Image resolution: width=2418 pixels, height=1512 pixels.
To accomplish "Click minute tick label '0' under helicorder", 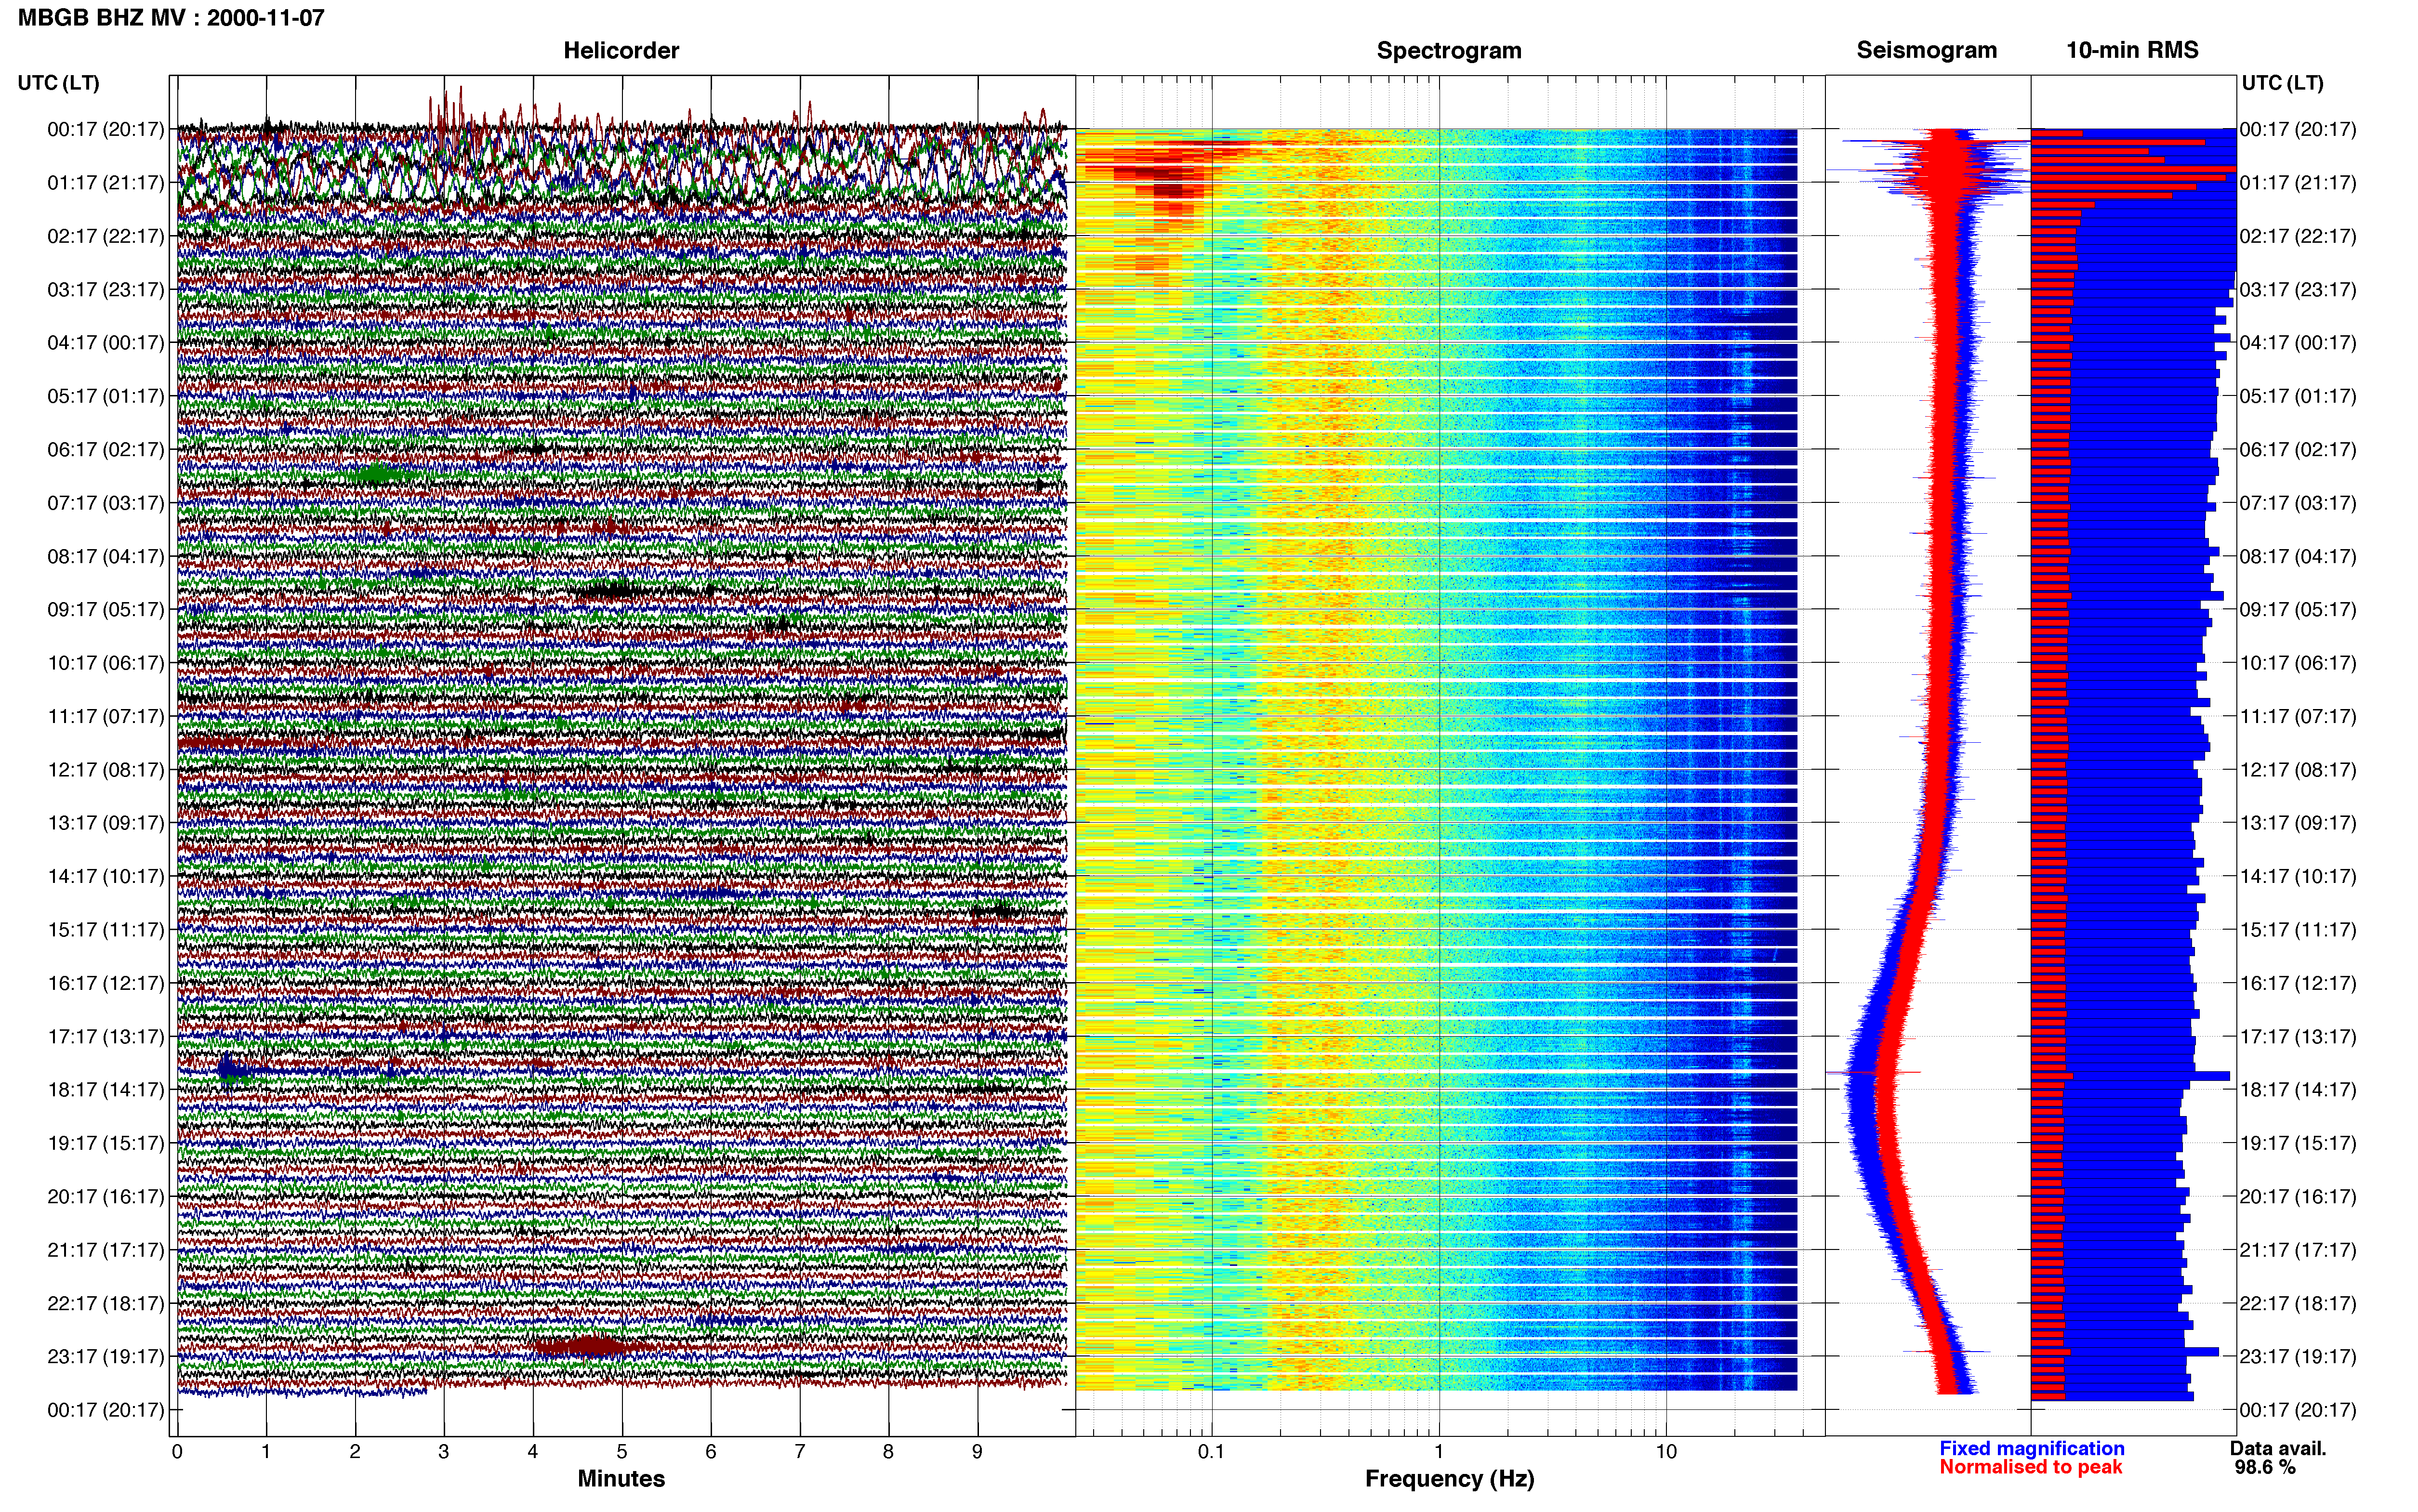I will pos(177,1452).
